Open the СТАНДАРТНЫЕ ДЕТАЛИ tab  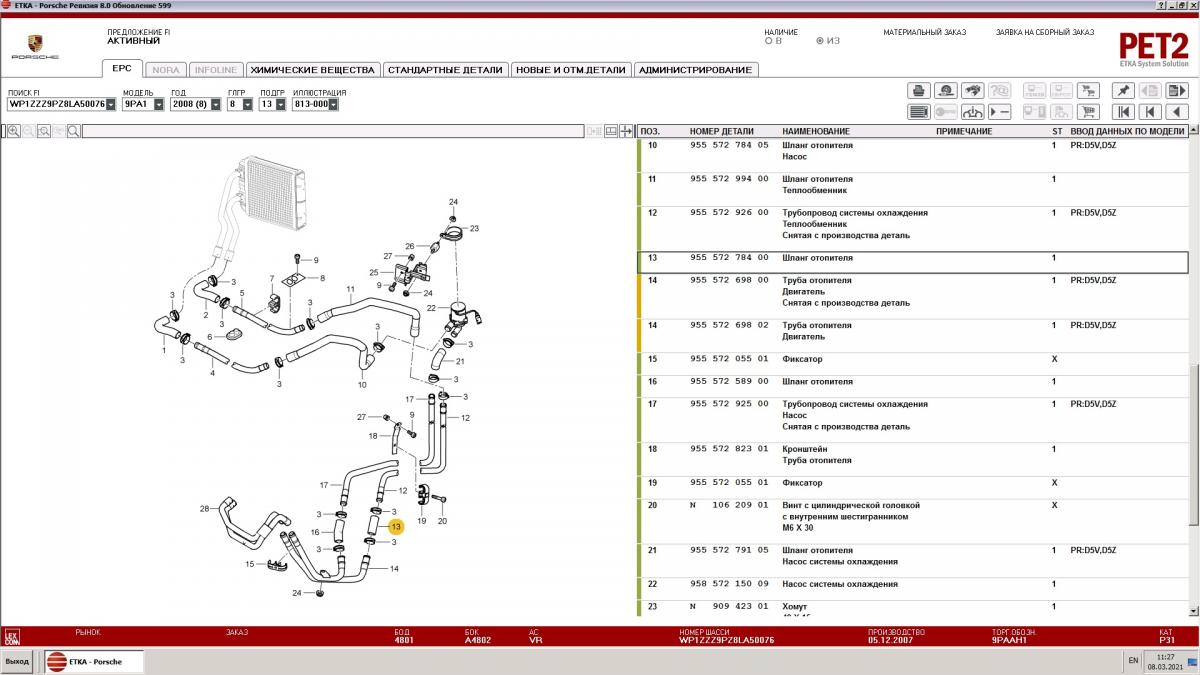[445, 70]
